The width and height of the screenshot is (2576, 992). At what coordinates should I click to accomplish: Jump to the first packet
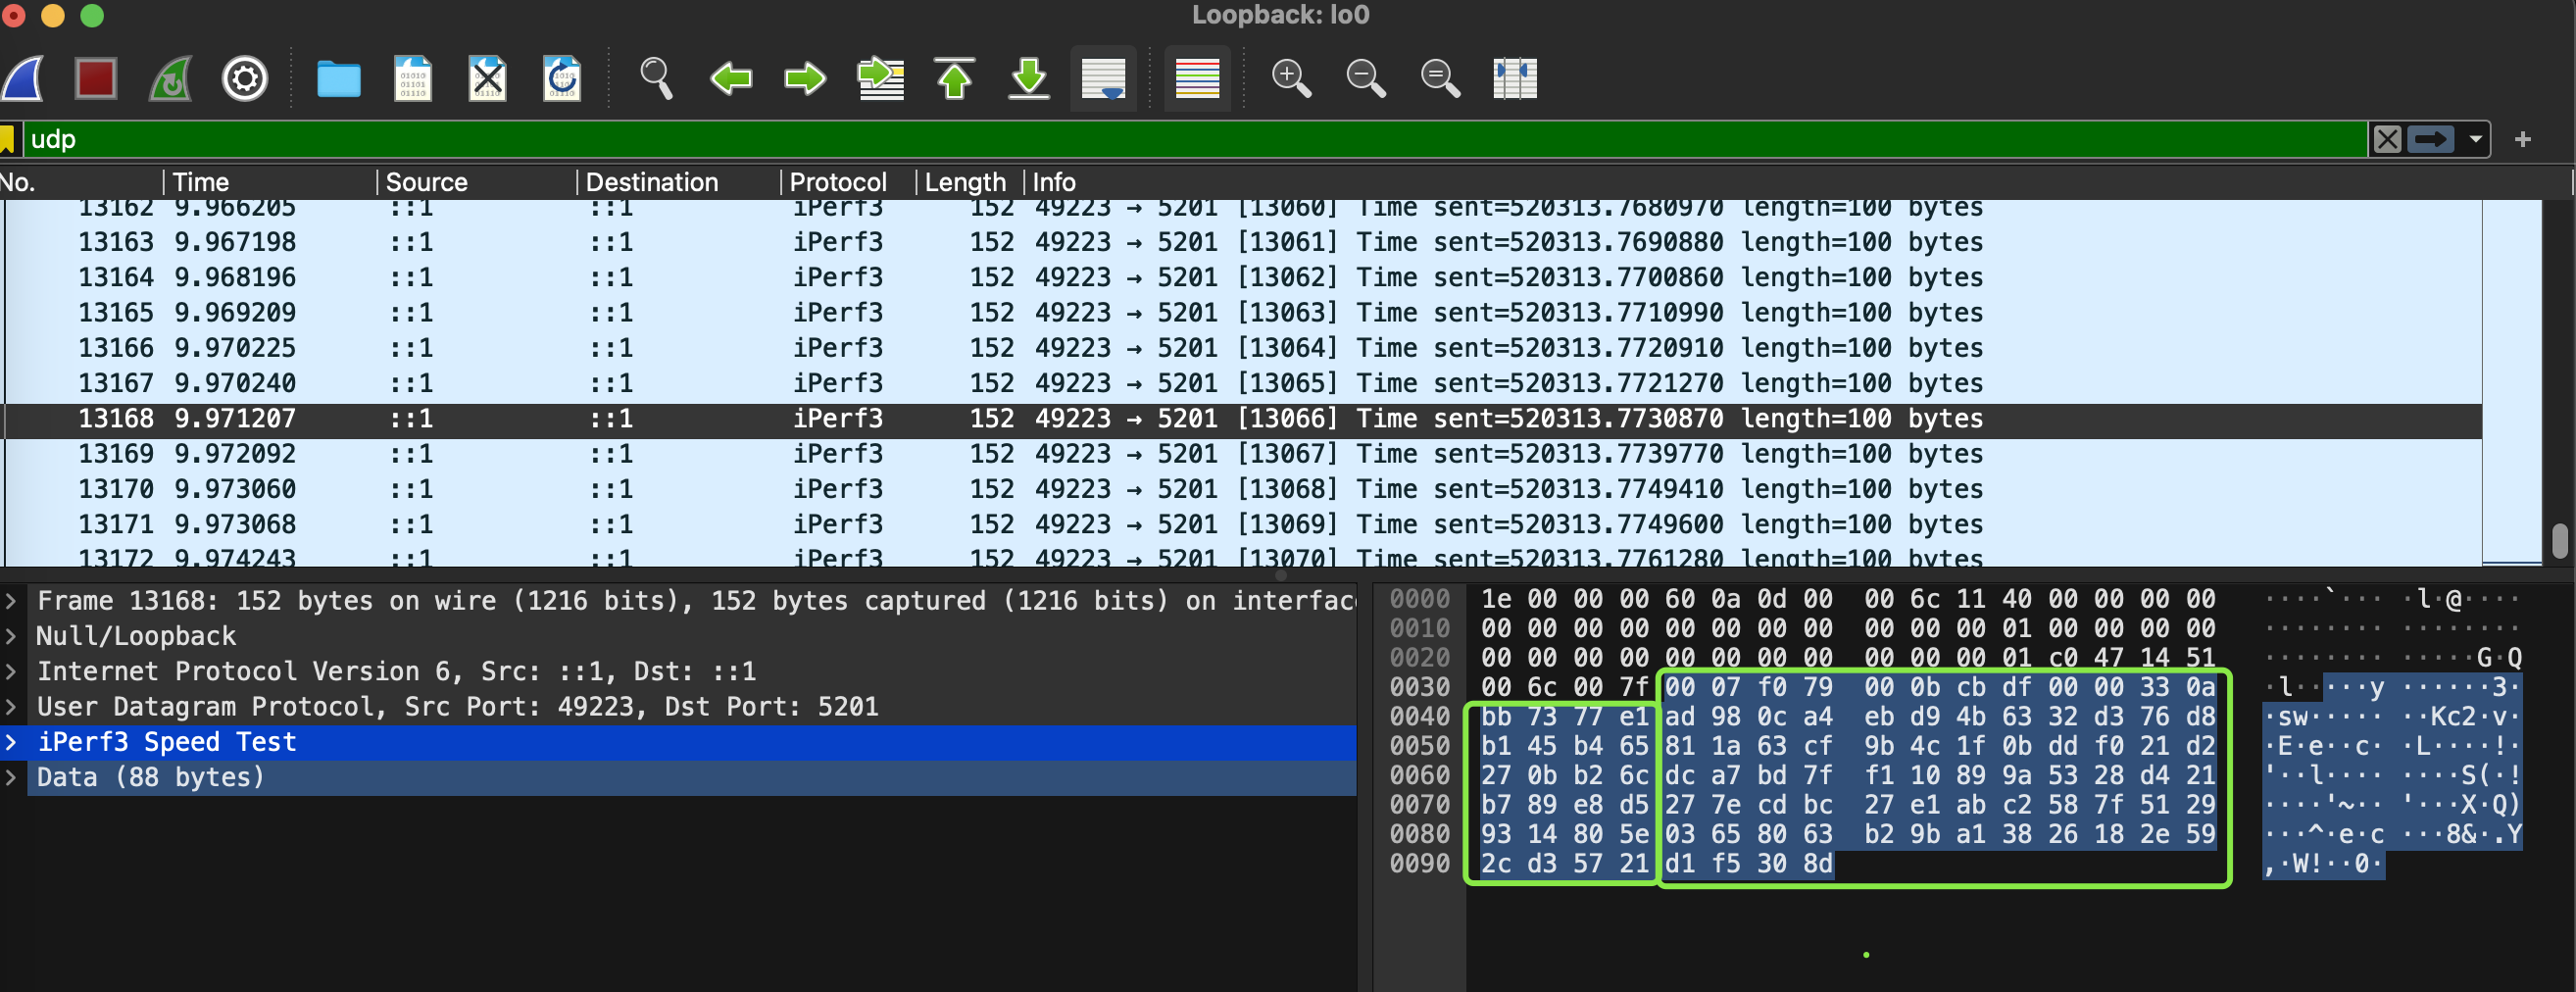955,78
